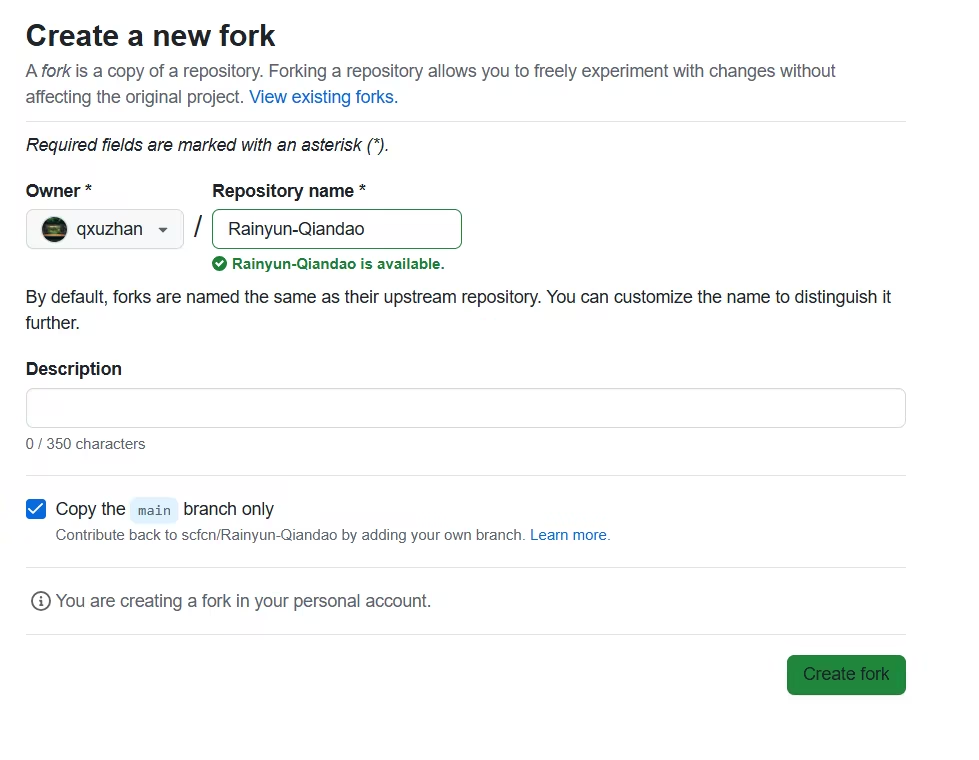Expand the Owner dropdown caret arrow

pos(163,230)
